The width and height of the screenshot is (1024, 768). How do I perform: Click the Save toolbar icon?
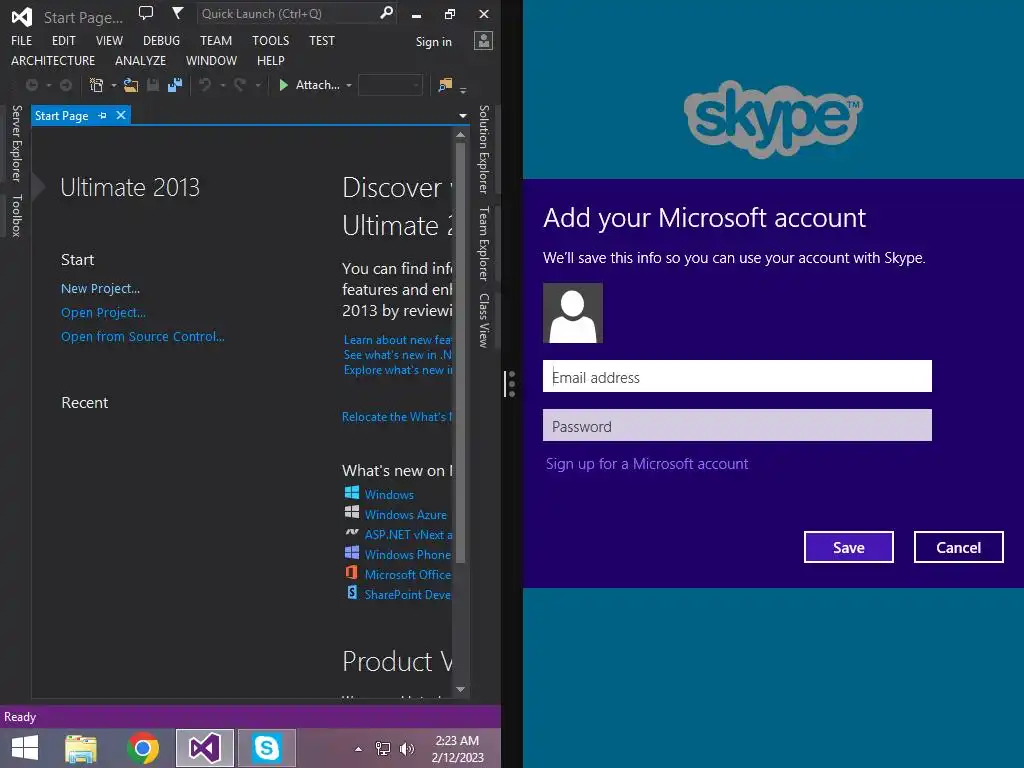point(153,85)
